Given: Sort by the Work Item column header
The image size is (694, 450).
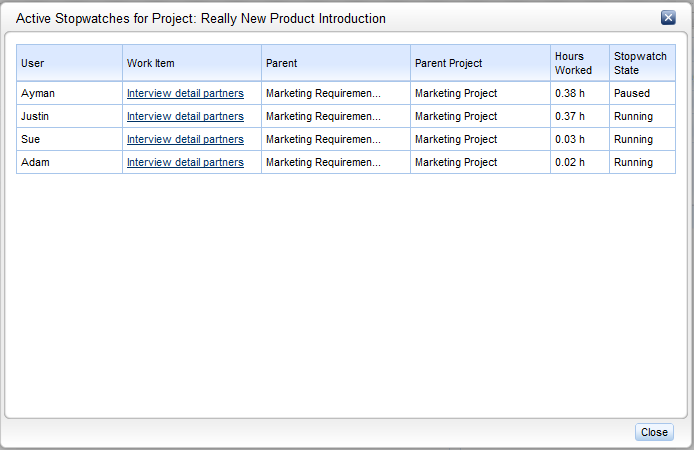Looking at the screenshot, I should pos(192,63).
